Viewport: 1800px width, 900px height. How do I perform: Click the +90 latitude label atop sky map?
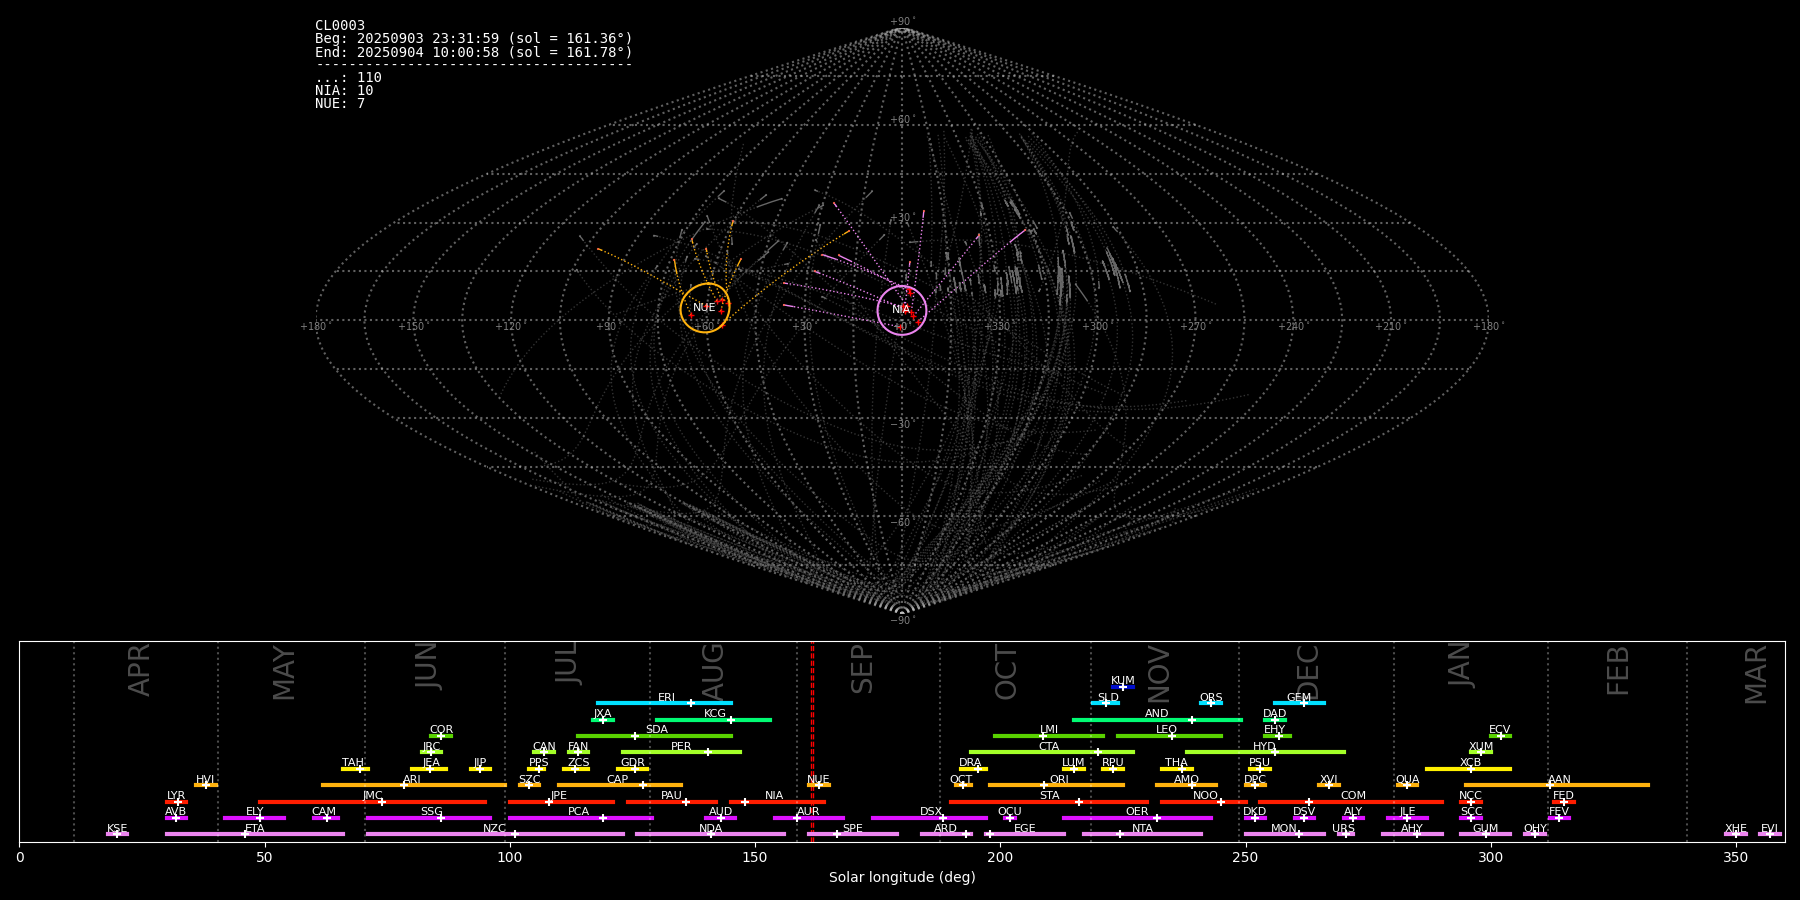[x=902, y=22]
